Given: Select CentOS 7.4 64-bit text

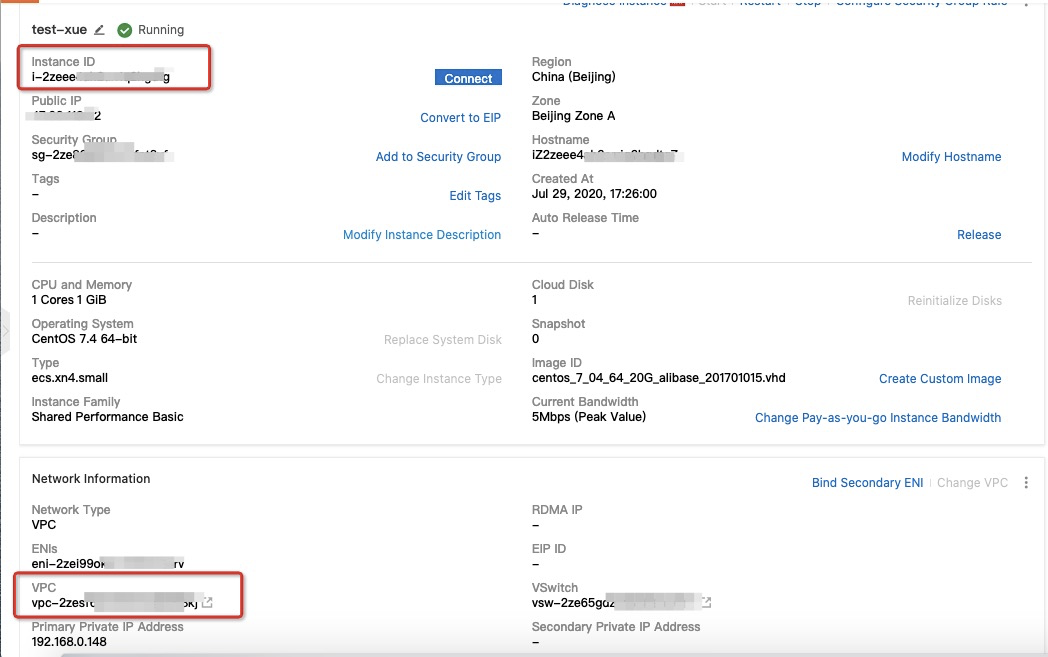Looking at the screenshot, I should pyautogui.click(x=84, y=339).
